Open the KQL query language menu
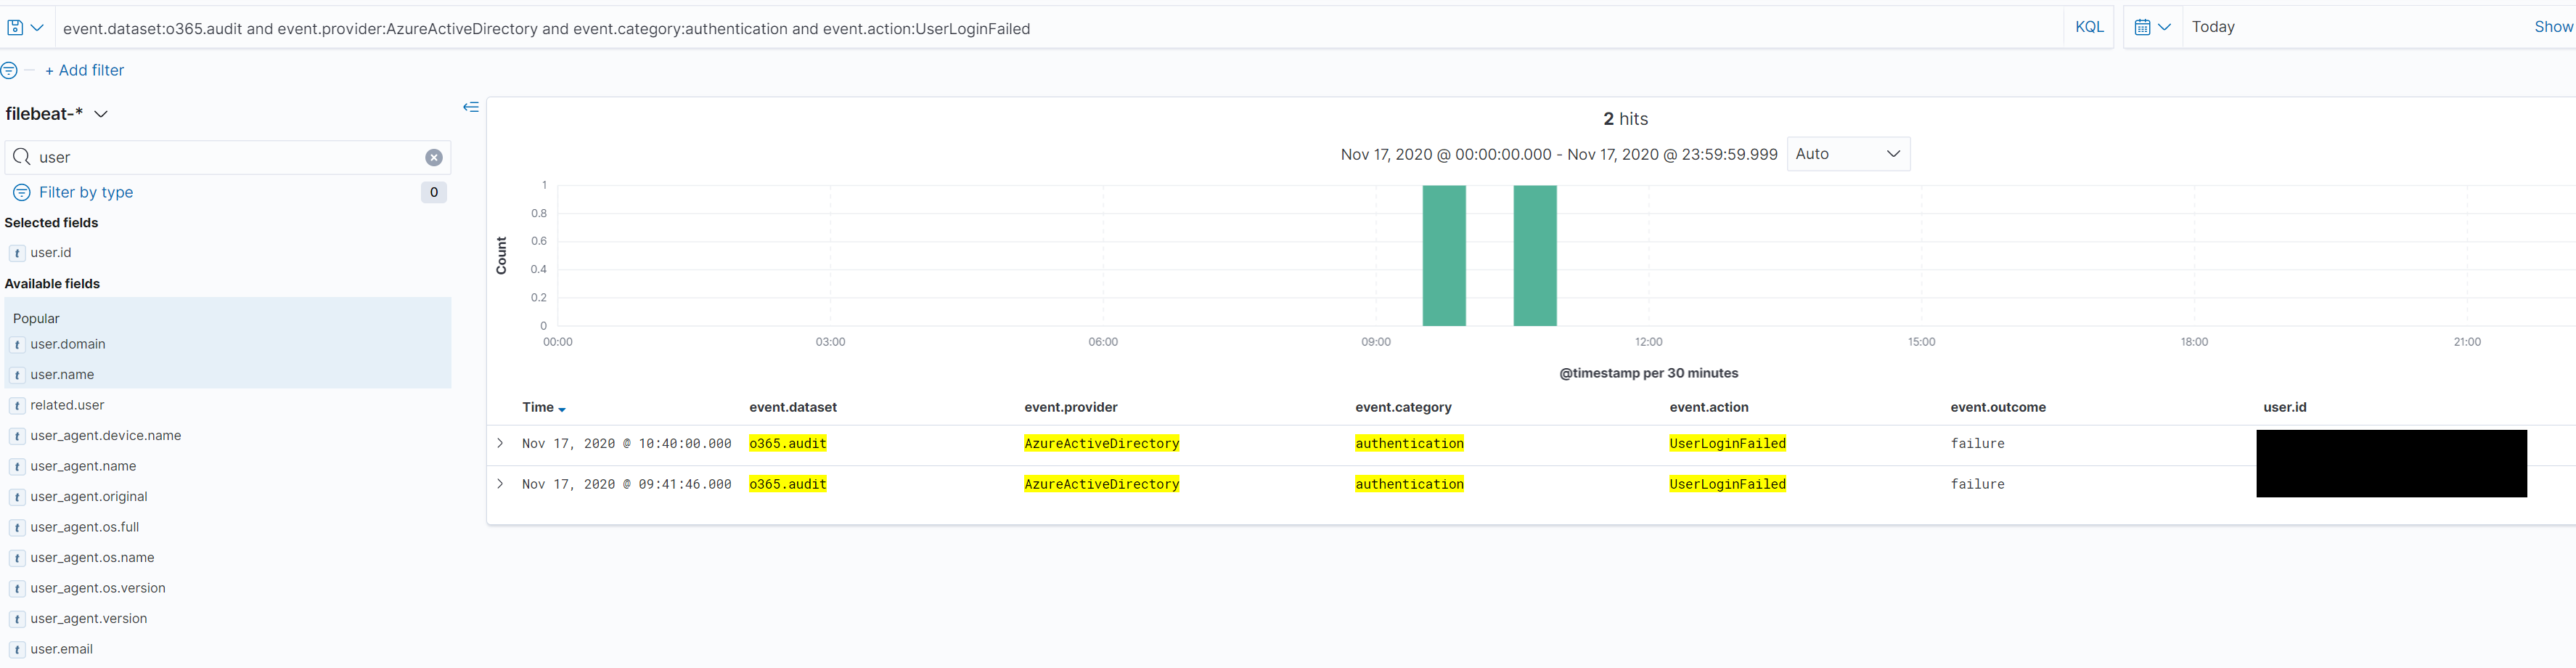 click(x=2088, y=26)
